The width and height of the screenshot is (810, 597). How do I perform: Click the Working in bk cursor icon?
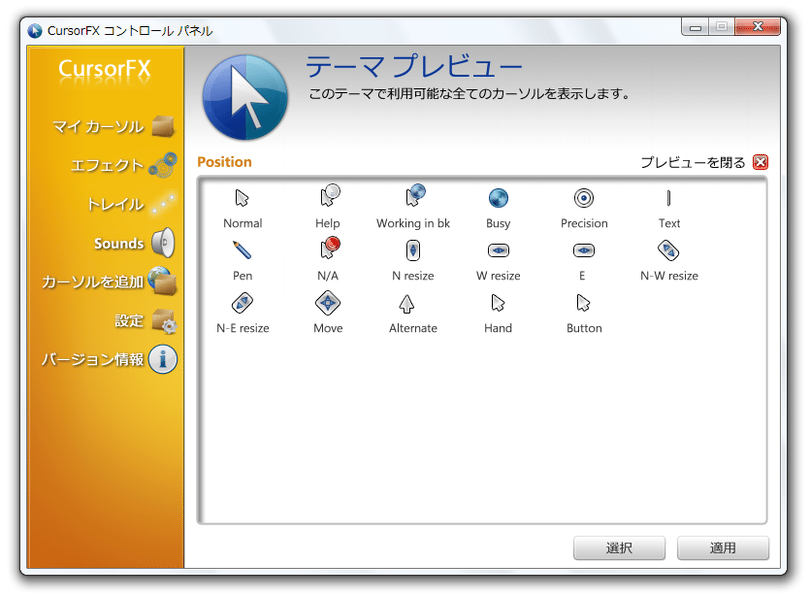click(415, 195)
